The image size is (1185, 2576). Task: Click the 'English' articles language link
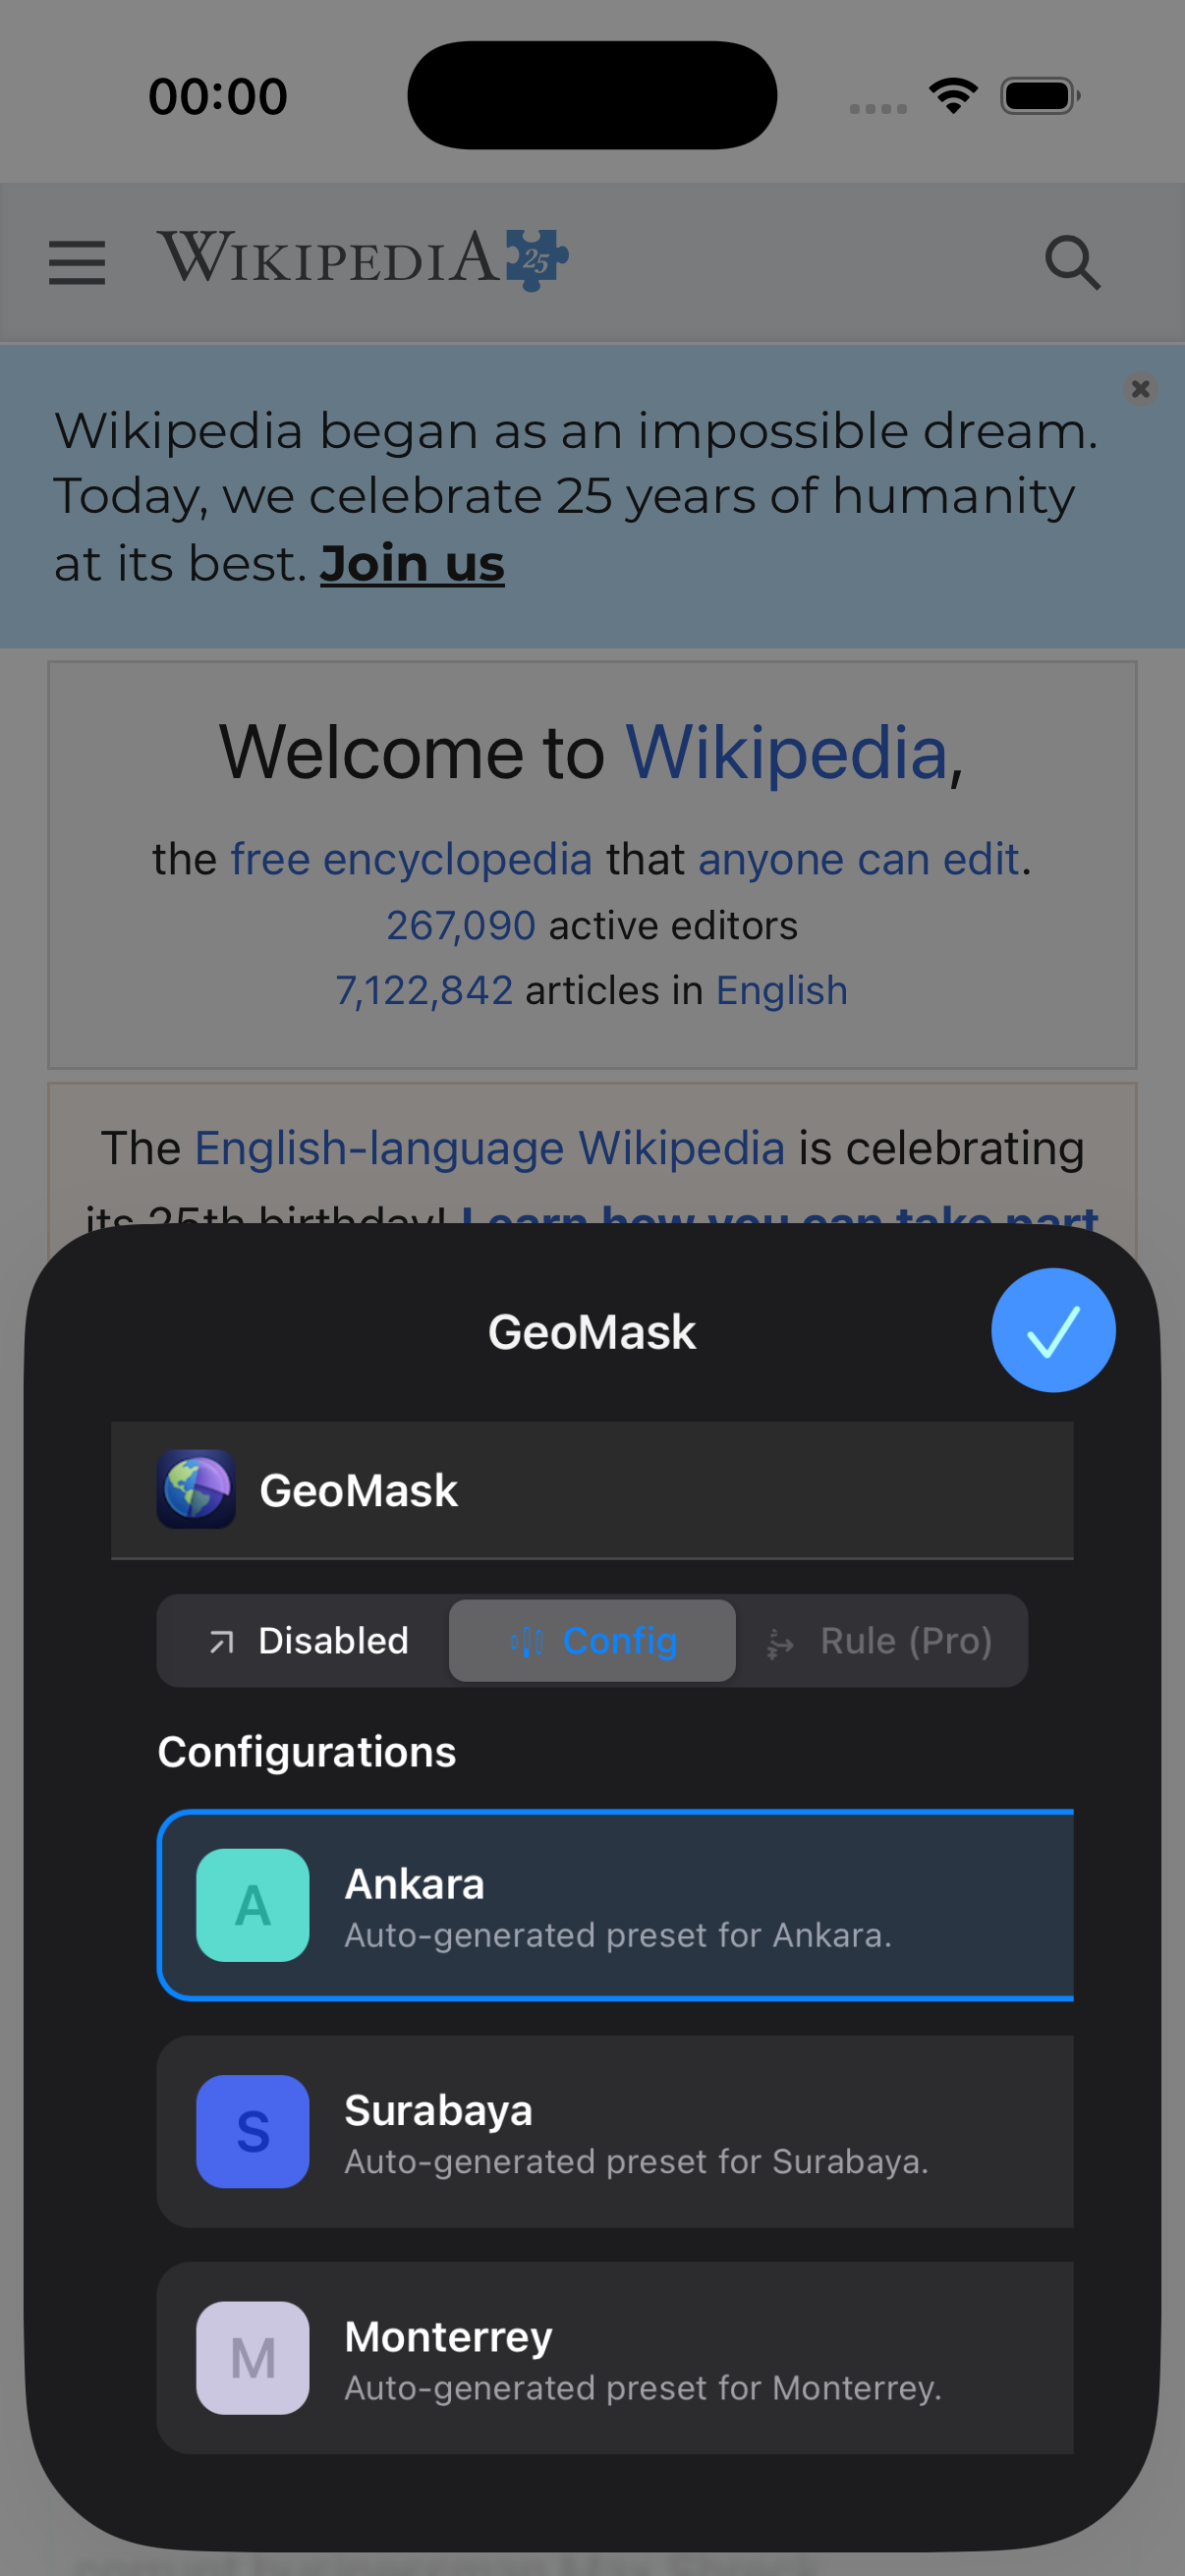coord(781,989)
